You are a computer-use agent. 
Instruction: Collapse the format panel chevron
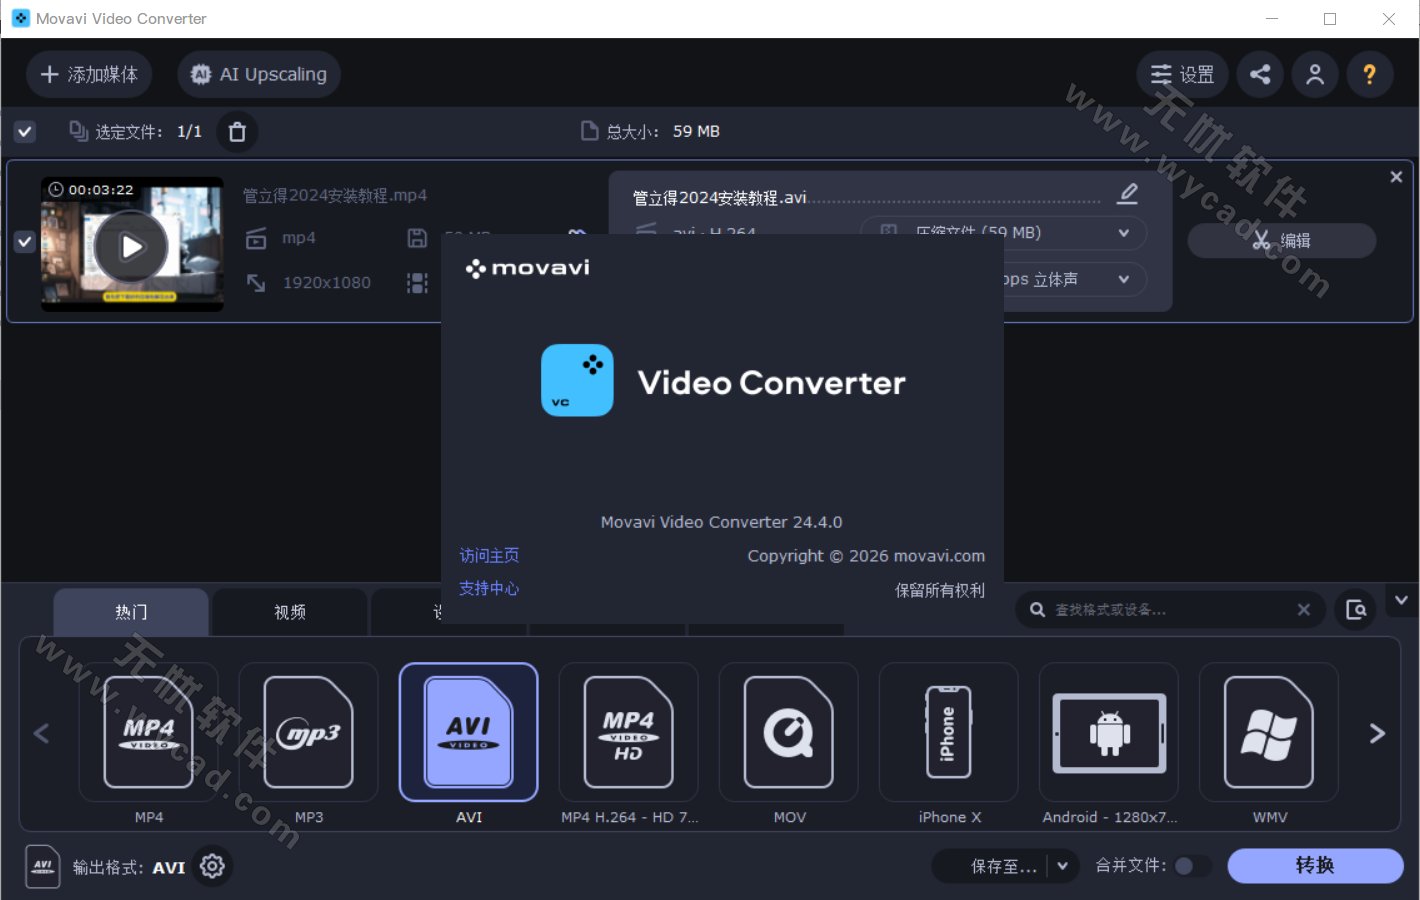[x=1401, y=600]
